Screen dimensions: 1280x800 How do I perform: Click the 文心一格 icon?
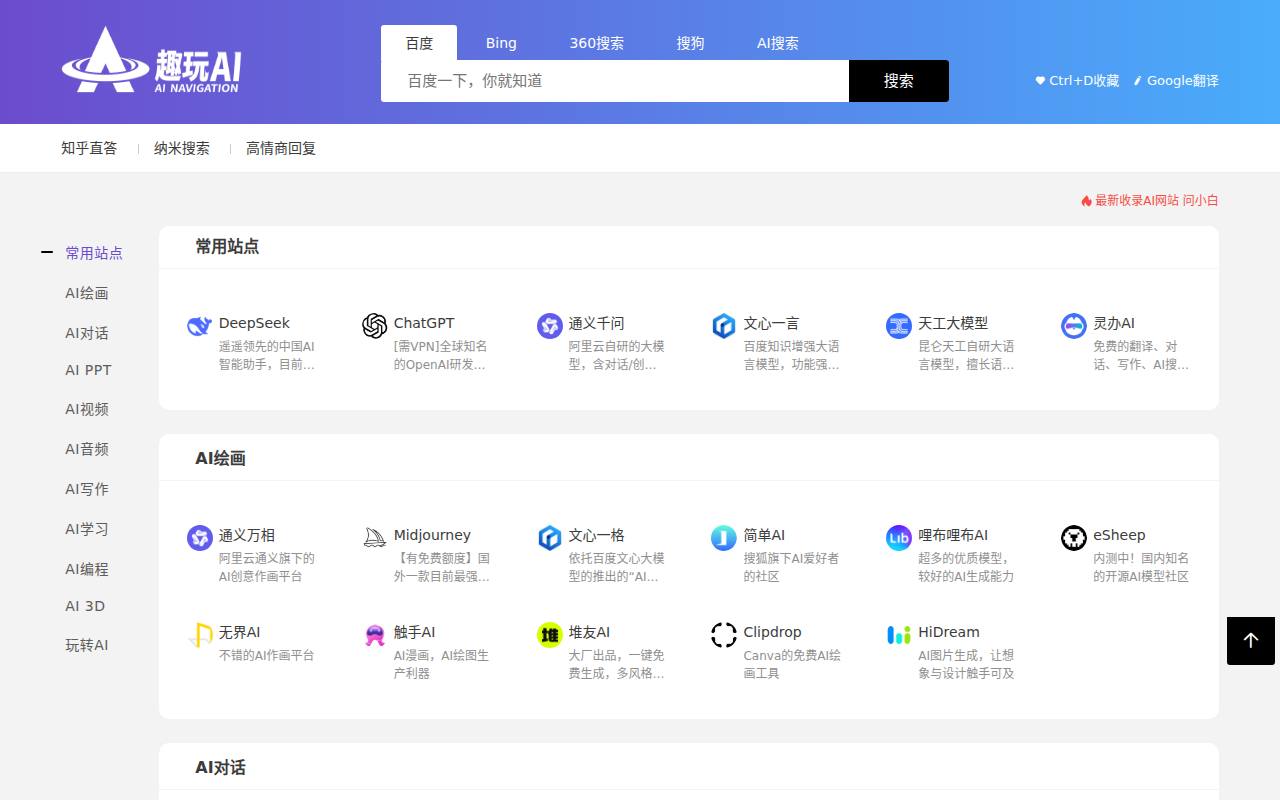(x=550, y=538)
